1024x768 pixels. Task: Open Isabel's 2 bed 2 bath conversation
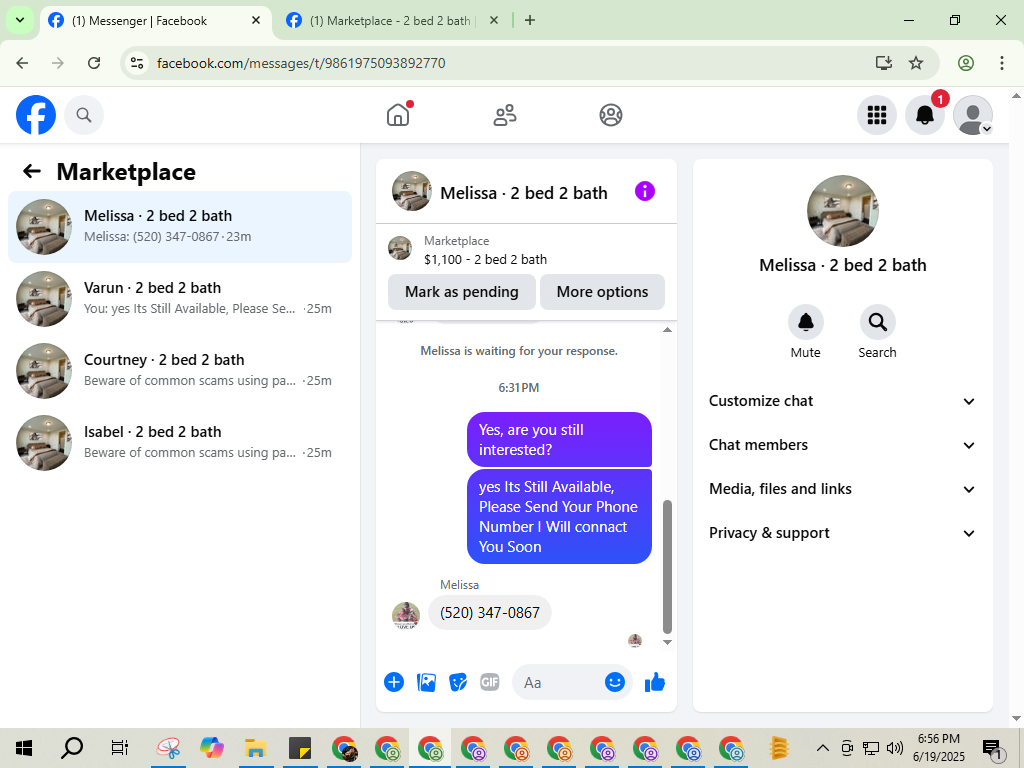[180, 442]
